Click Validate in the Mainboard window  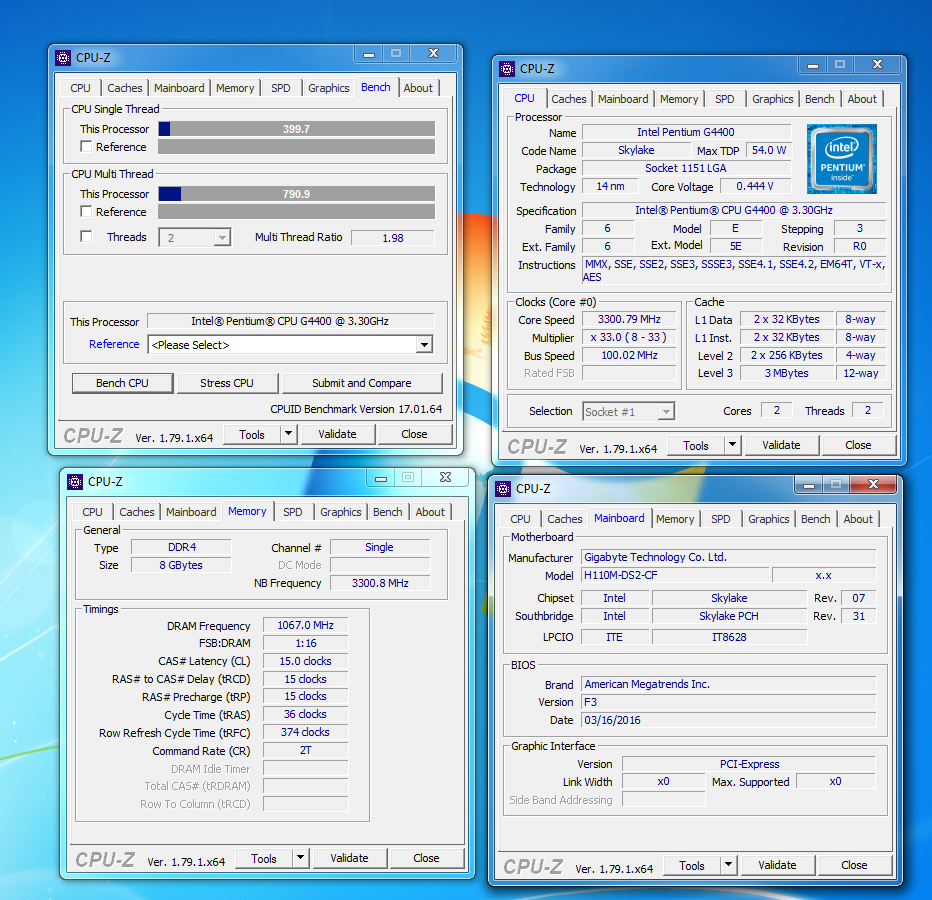tap(777, 865)
